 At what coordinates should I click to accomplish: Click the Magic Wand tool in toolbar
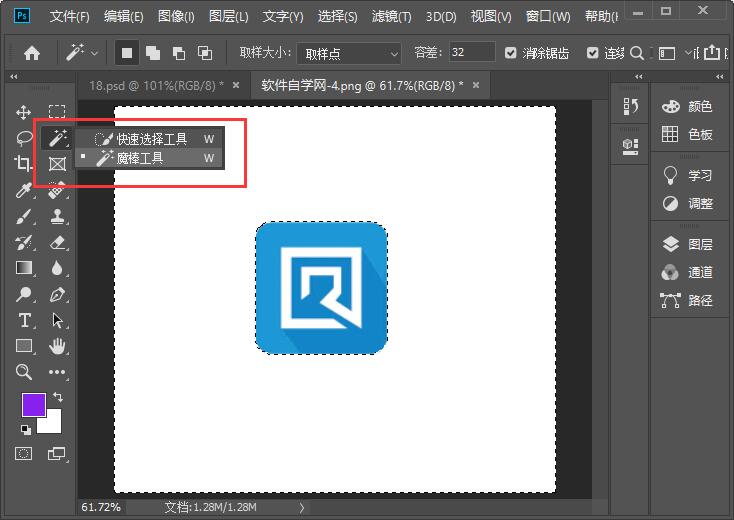click(58, 138)
